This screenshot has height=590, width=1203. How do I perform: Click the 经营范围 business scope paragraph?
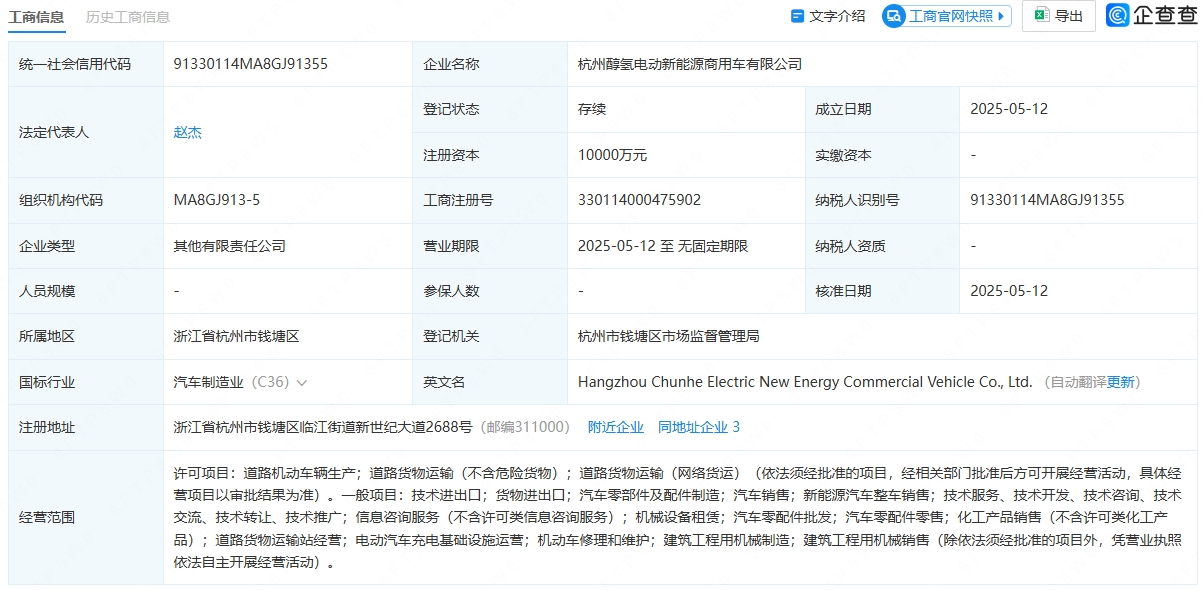tap(677, 517)
